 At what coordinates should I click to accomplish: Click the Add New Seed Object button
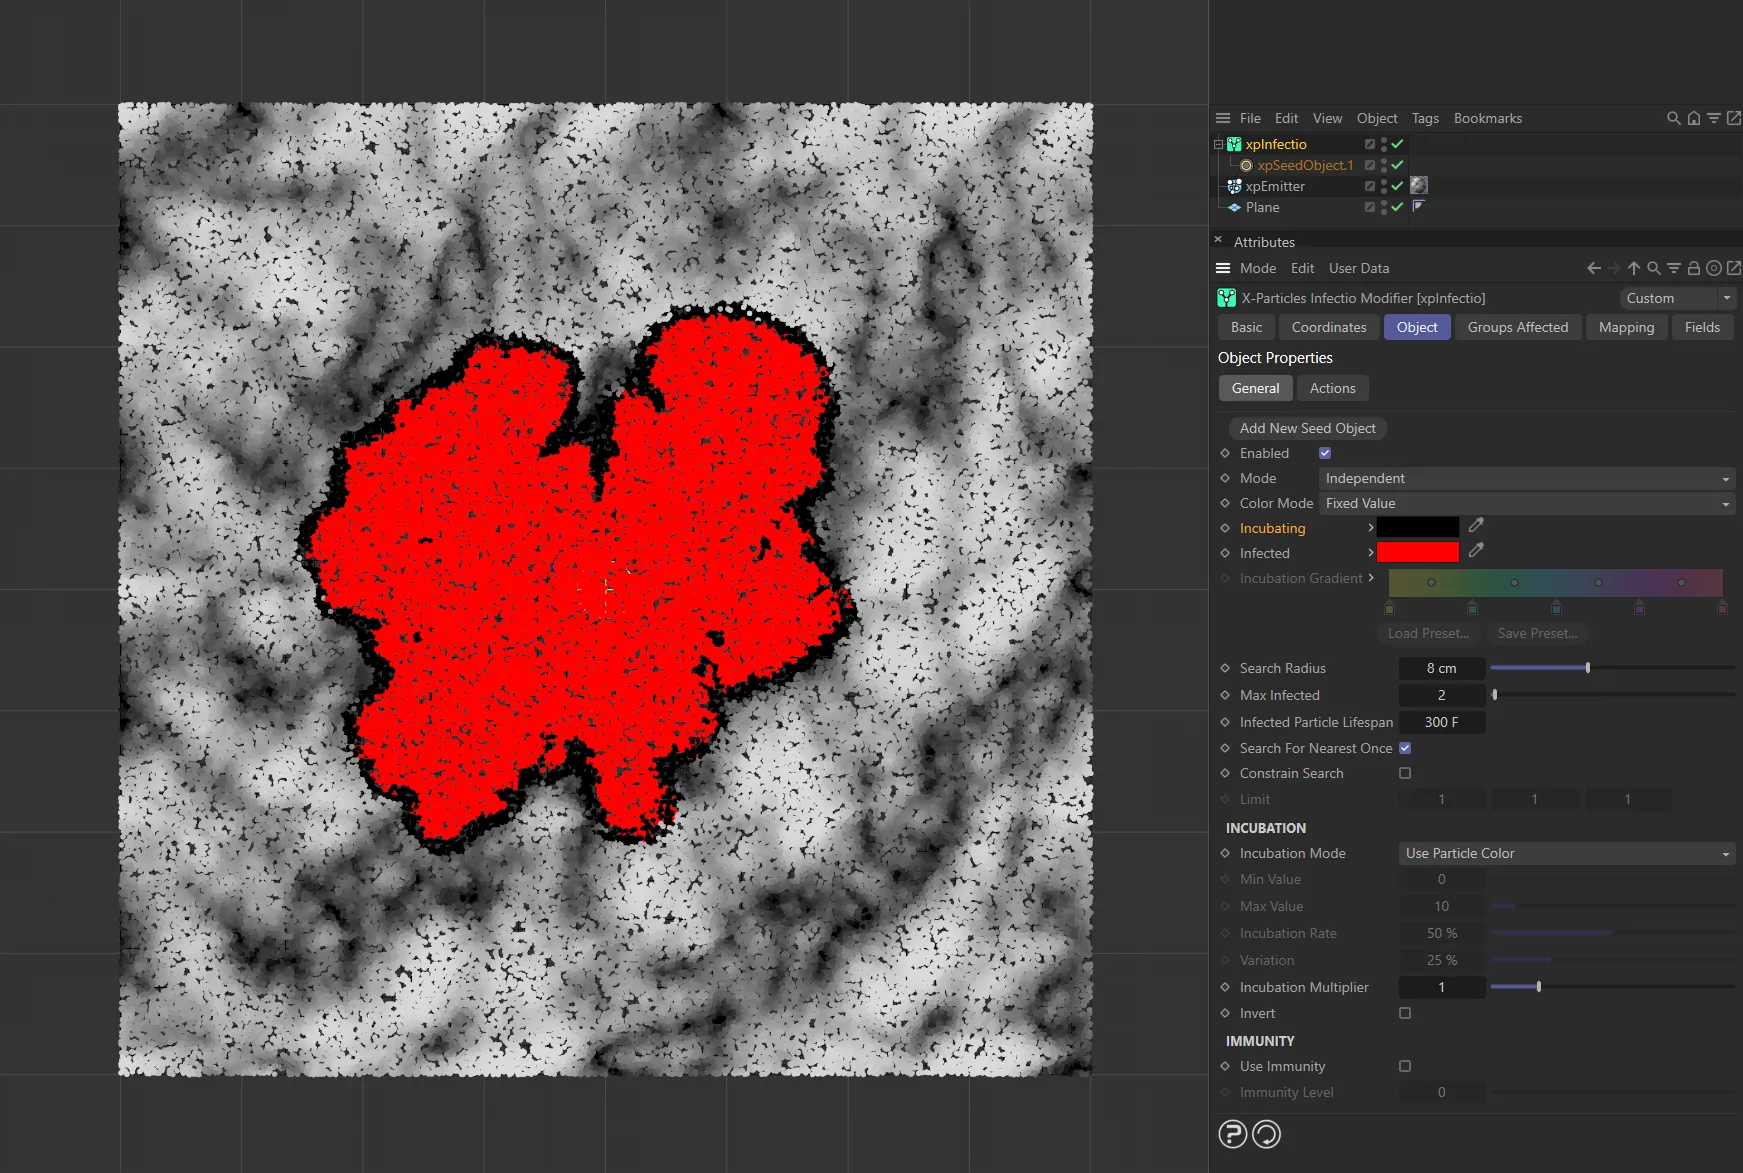pos(1307,428)
